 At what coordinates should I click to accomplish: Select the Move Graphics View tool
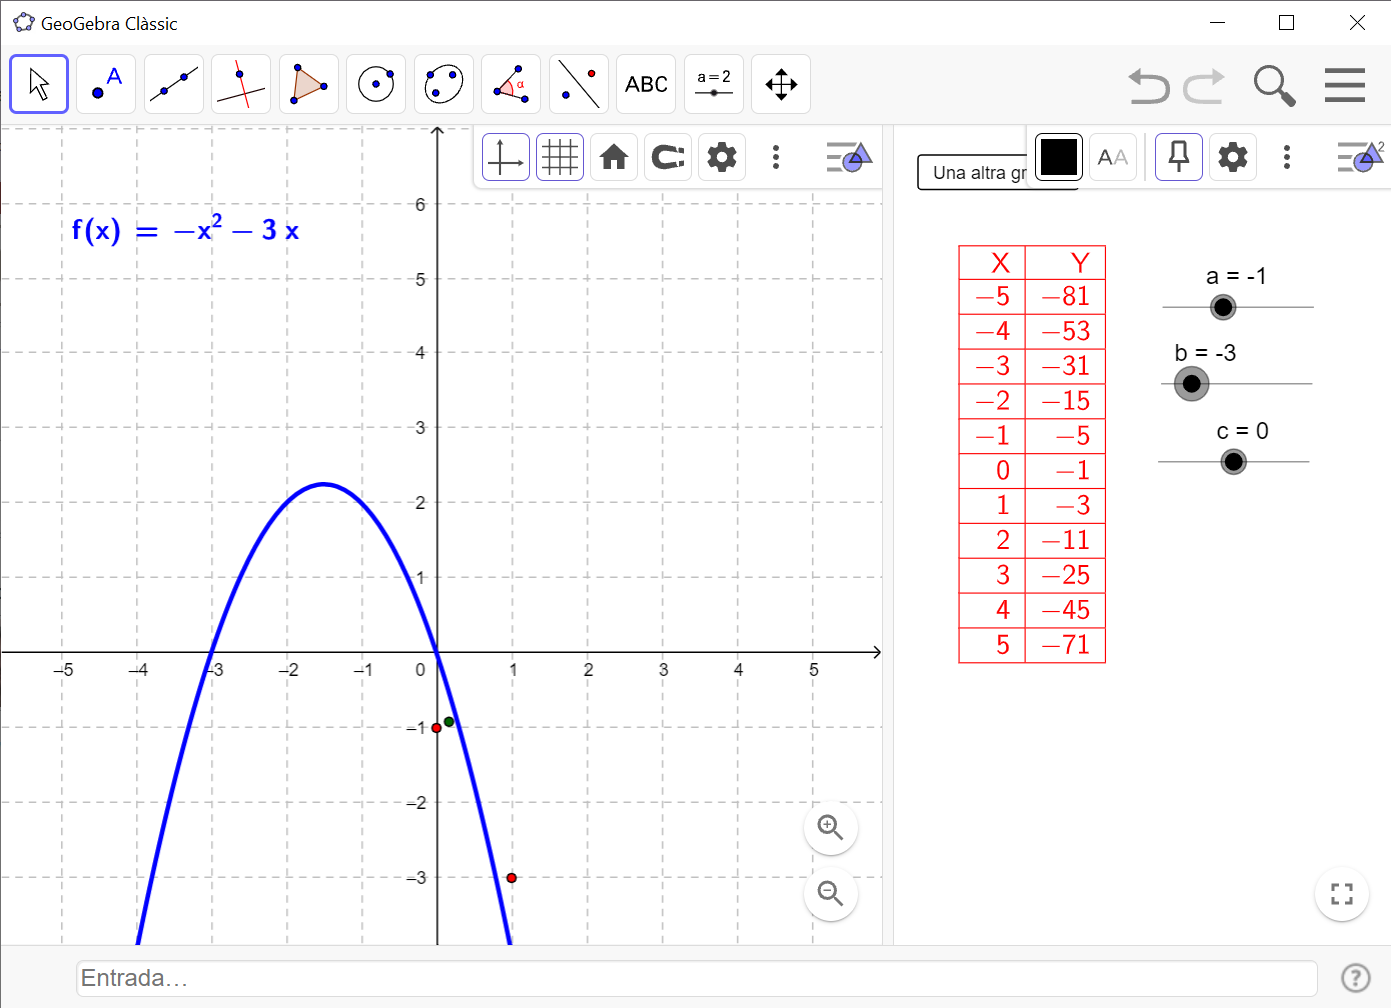(781, 84)
